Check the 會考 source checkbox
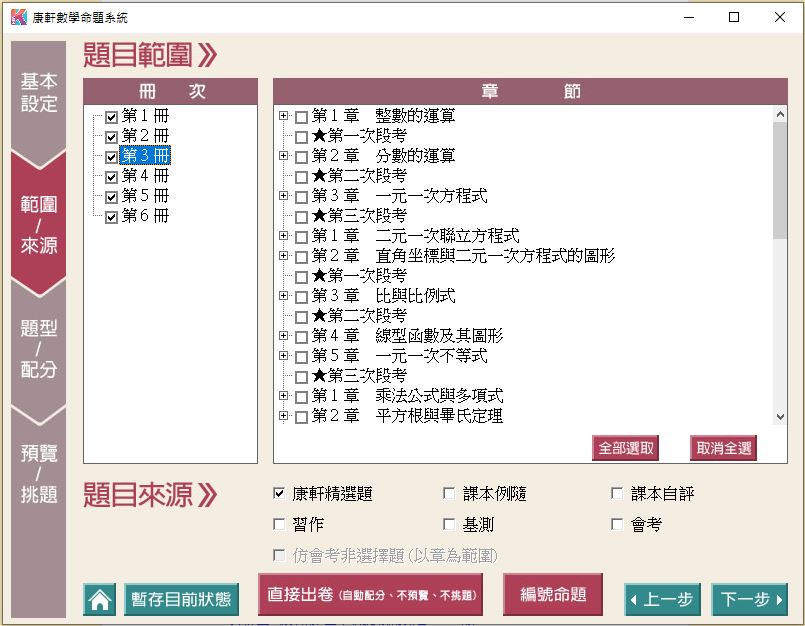 click(617, 524)
